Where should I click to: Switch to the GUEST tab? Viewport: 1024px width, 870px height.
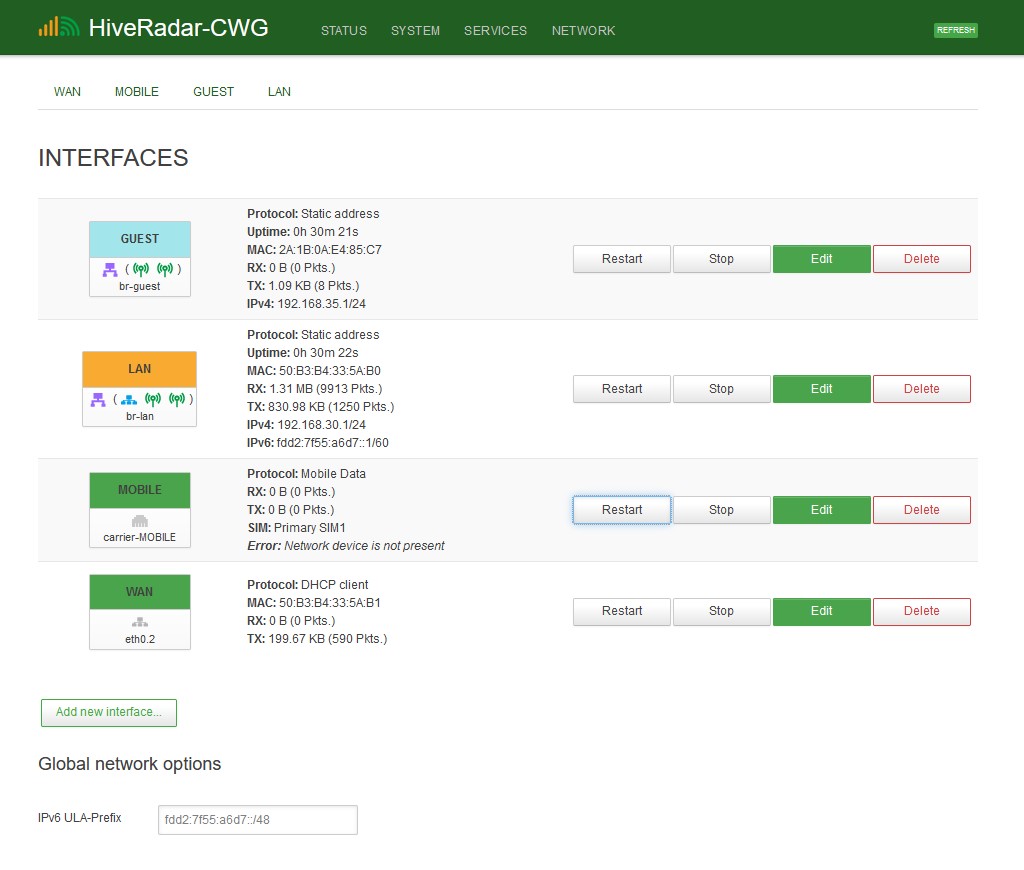pyautogui.click(x=213, y=92)
